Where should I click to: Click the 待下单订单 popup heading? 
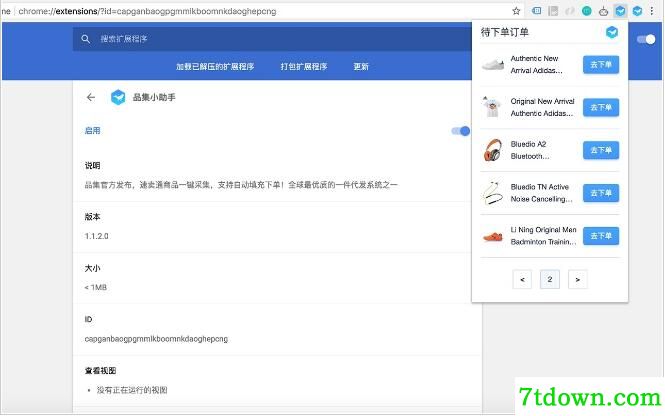pyautogui.click(x=505, y=32)
